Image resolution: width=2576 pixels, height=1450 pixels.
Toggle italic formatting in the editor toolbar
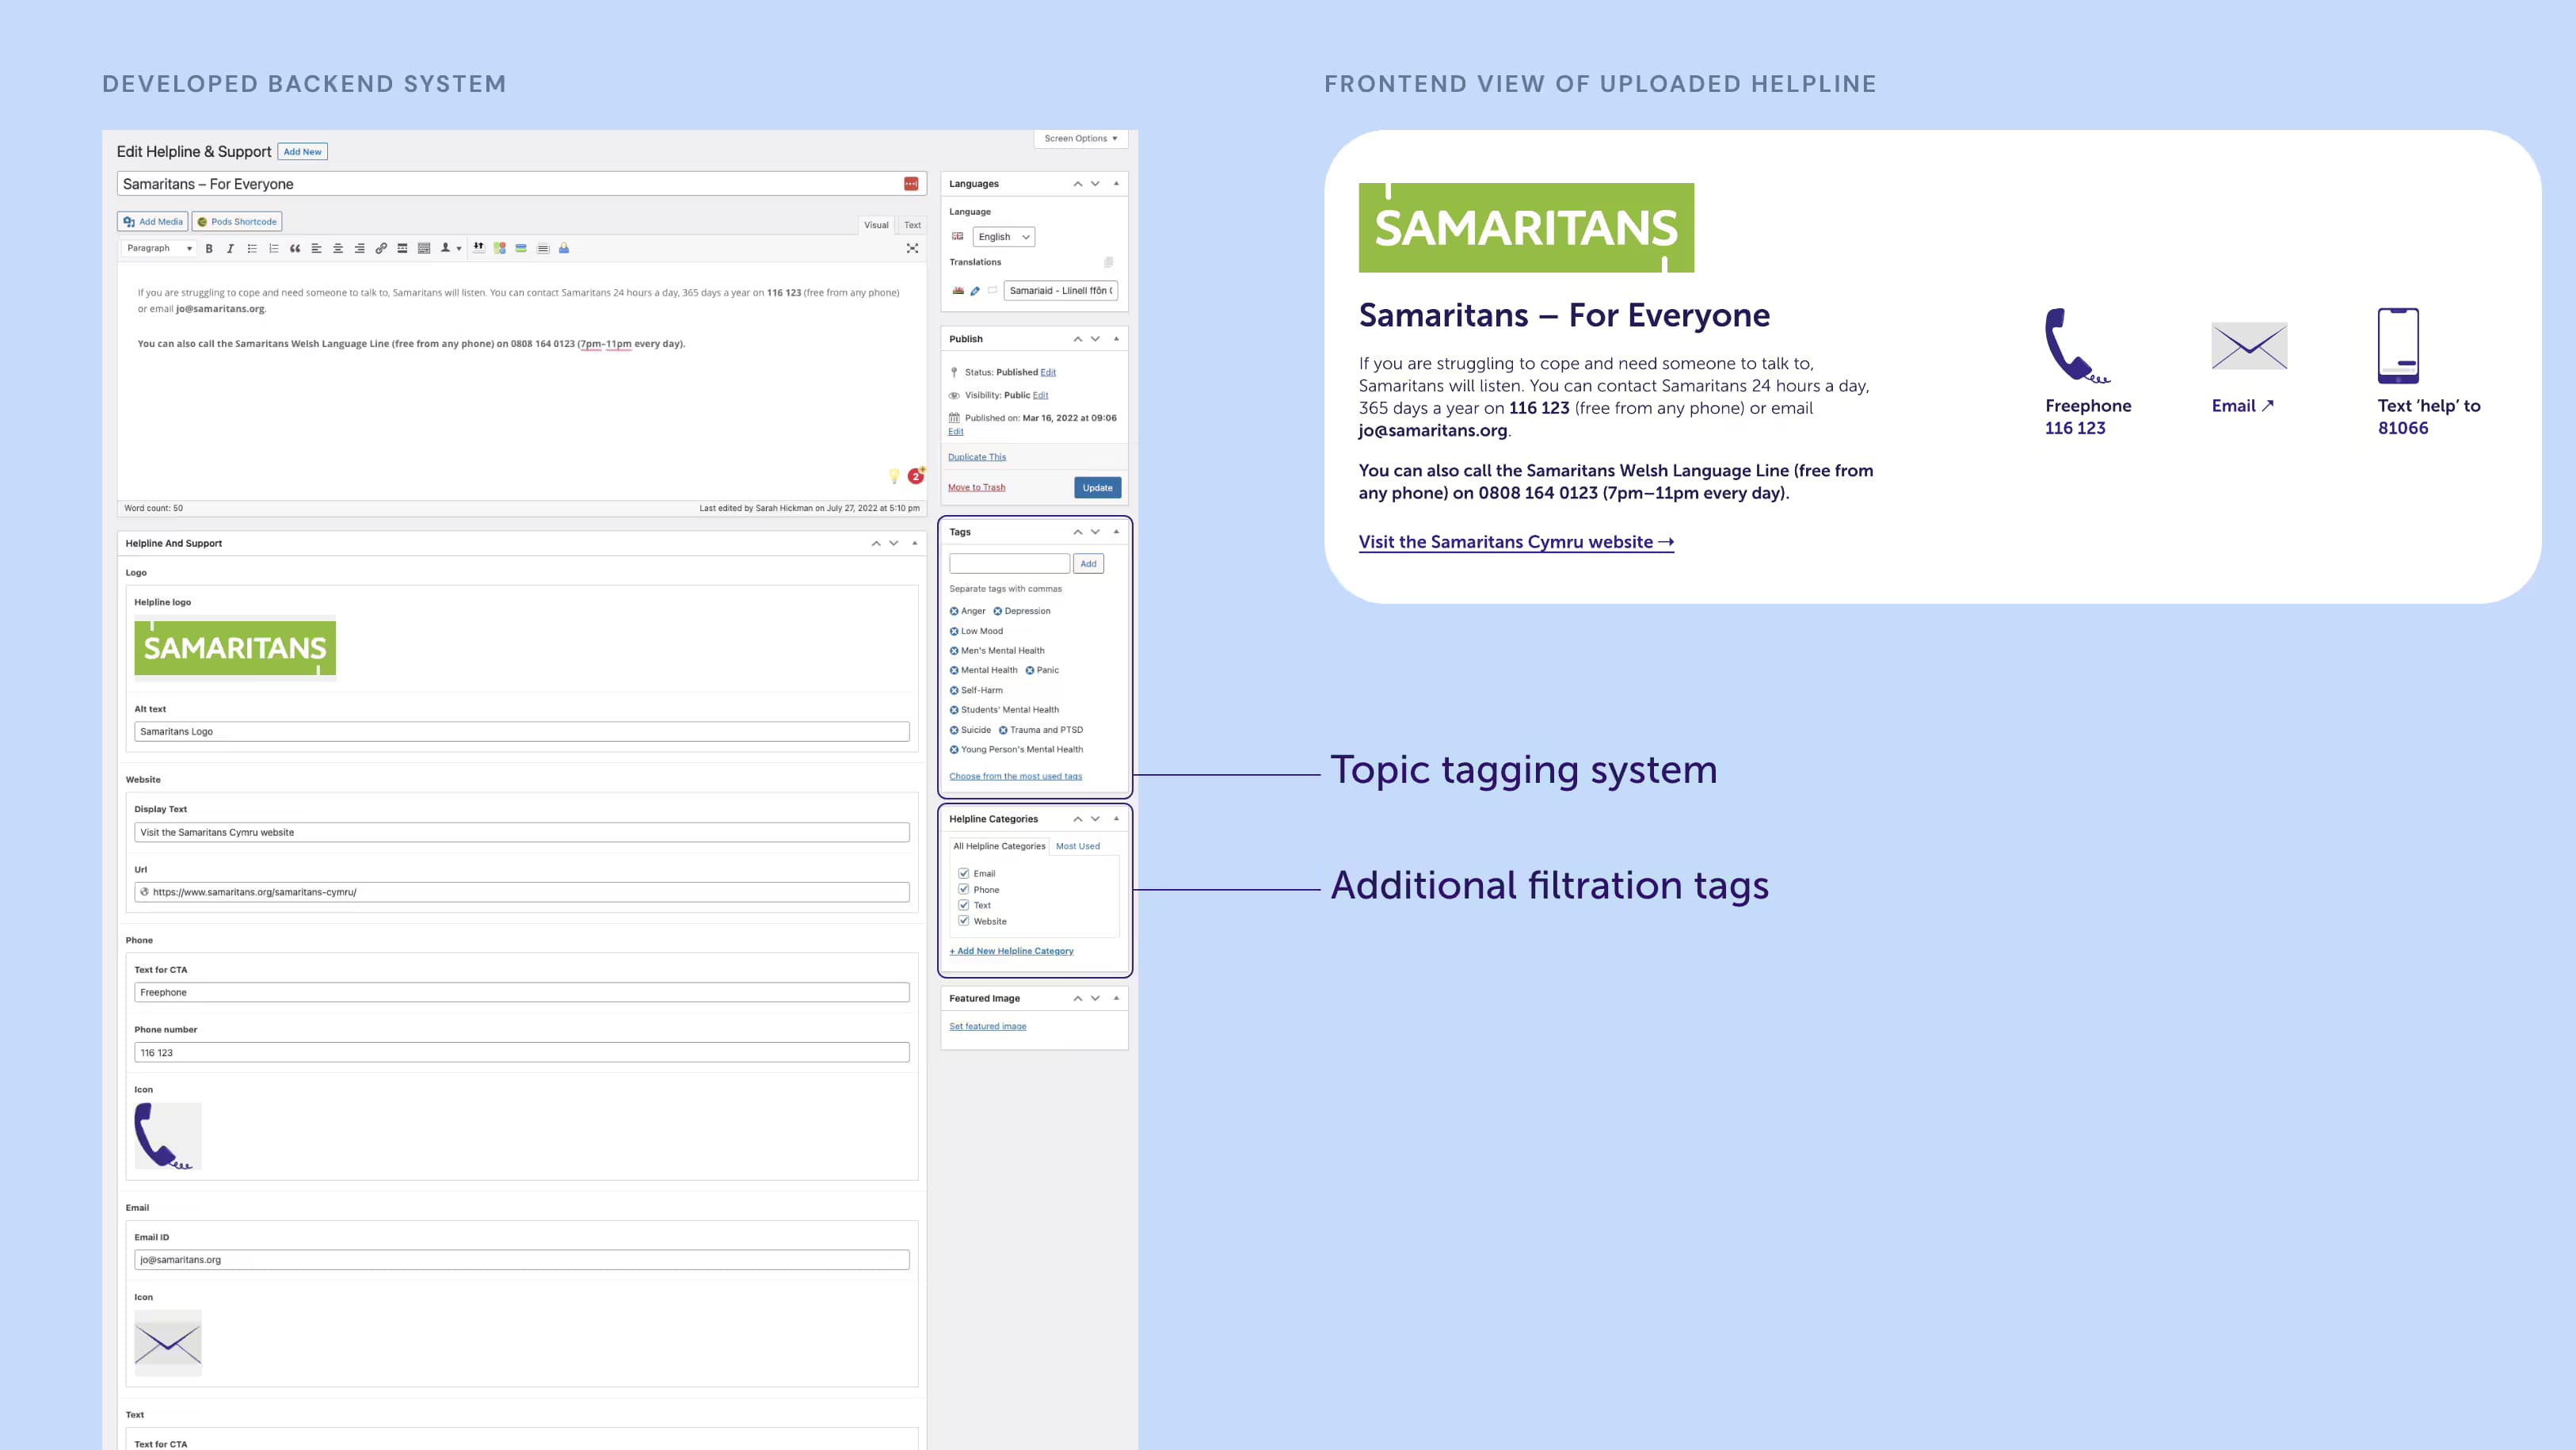click(x=230, y=248)
